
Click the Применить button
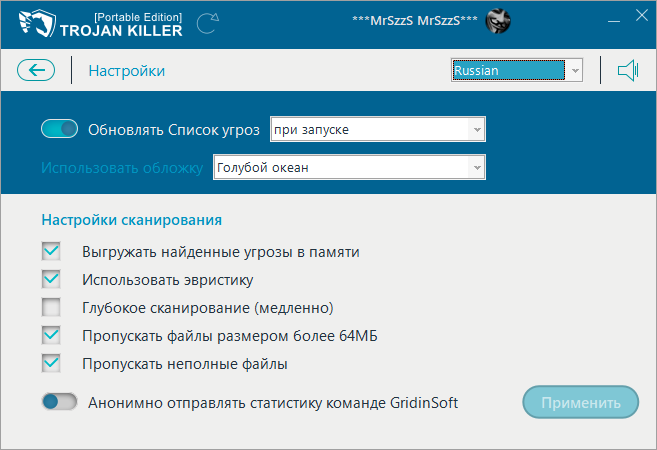580,403
